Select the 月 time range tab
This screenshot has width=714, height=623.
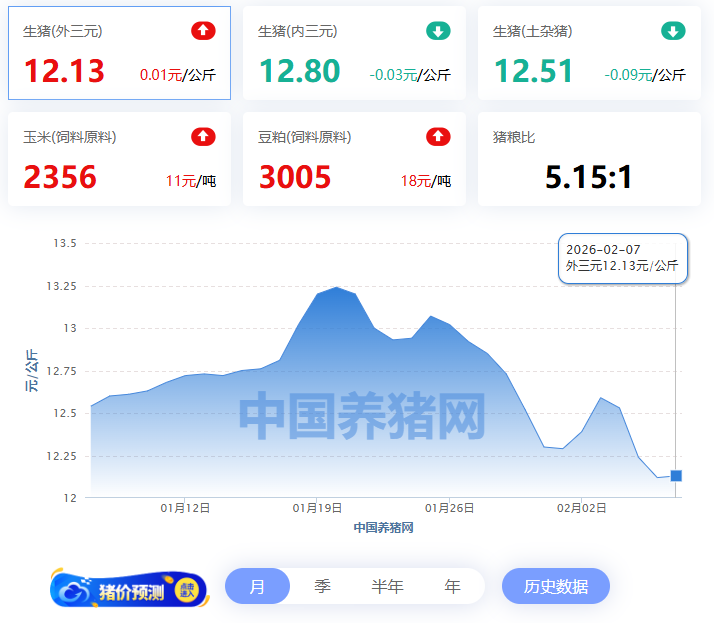[257, 586]
